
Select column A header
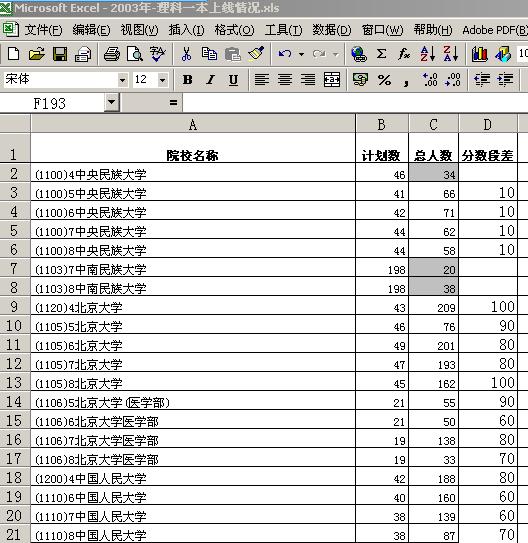(x=193, y=124)
